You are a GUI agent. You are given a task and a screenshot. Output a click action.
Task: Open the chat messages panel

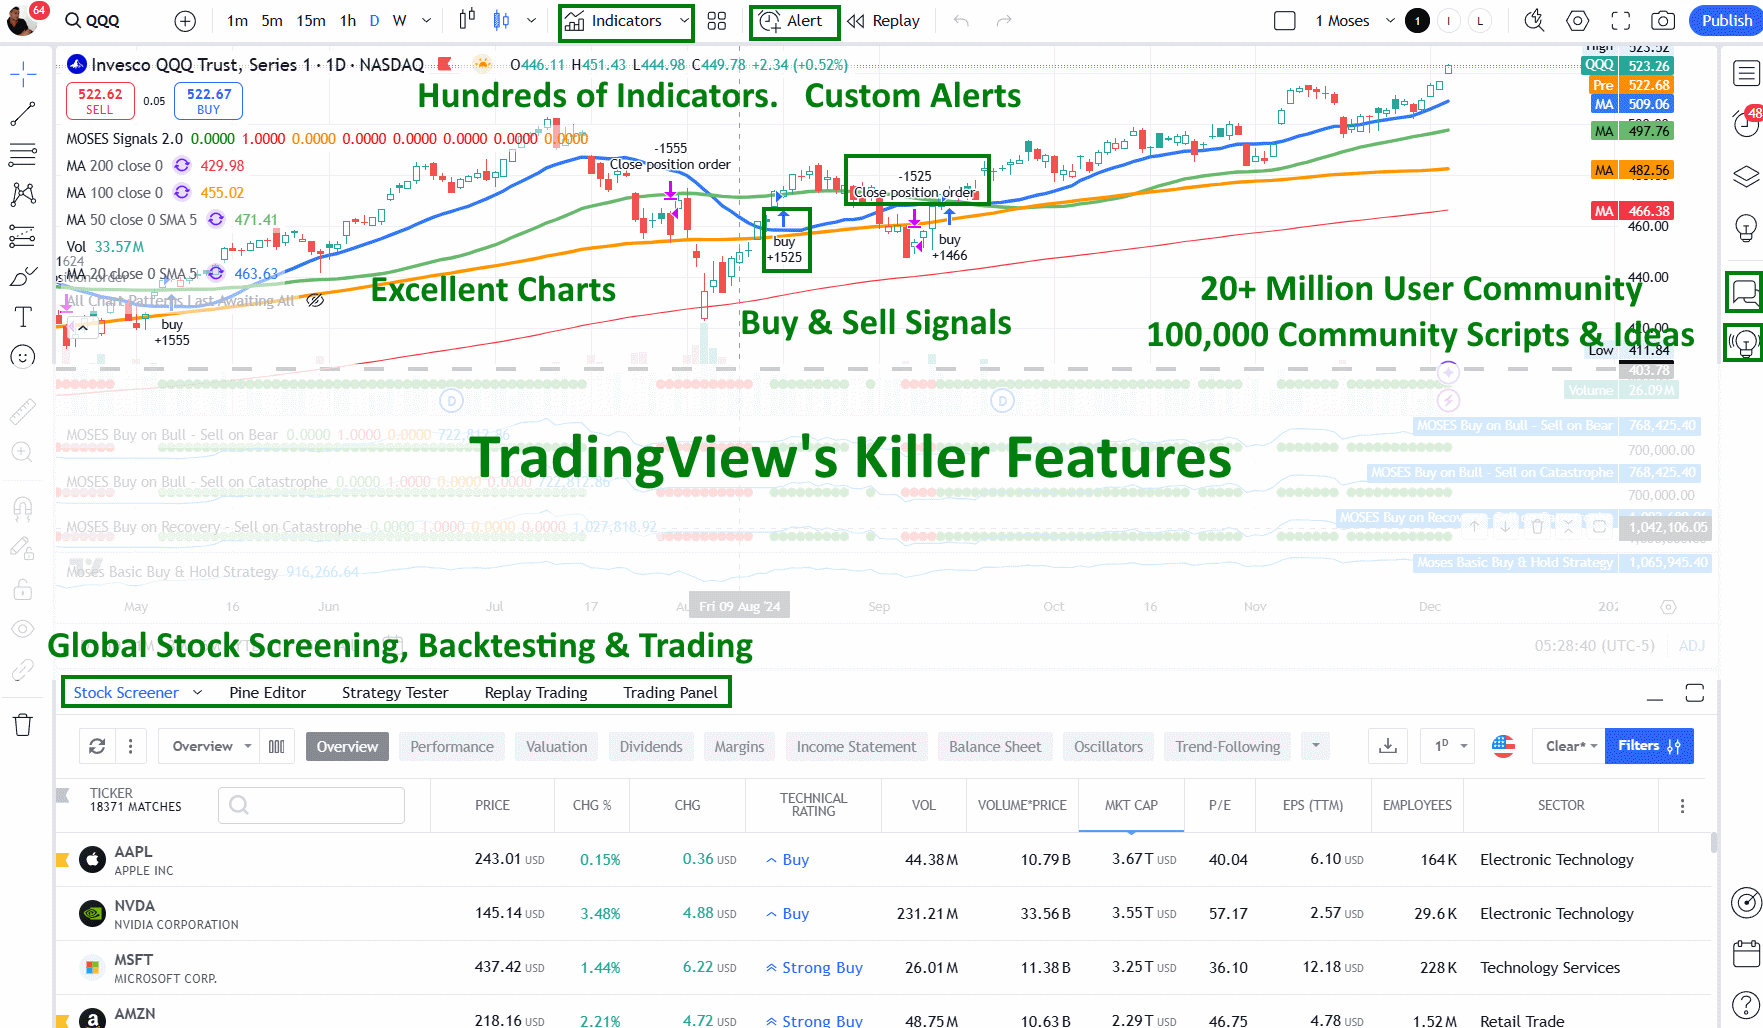pyautogui.click(x=1745, y=292)
